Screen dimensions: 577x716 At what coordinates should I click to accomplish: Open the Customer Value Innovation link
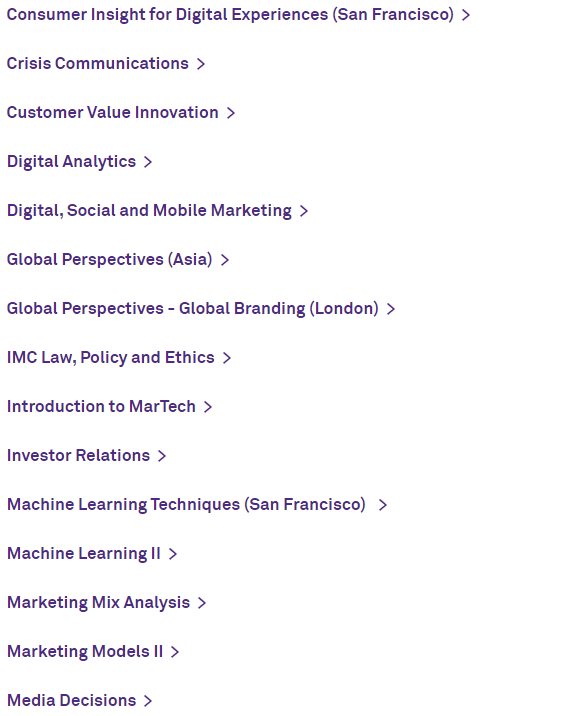tap(112, 112)
